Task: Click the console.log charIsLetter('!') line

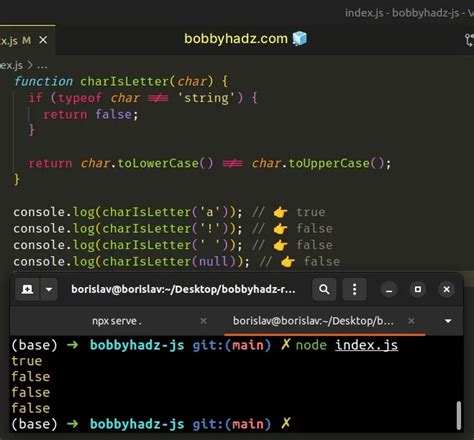Action: click(173, 229)
